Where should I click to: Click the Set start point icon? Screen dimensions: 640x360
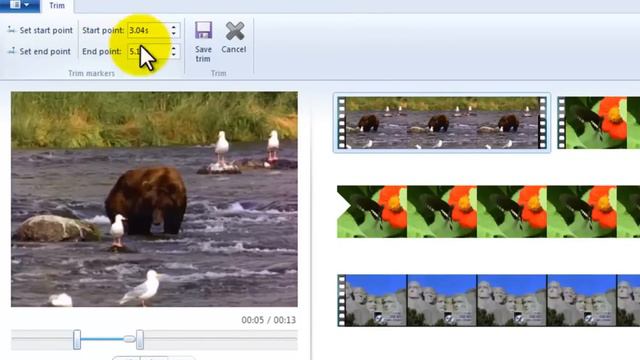coord(11,30)
